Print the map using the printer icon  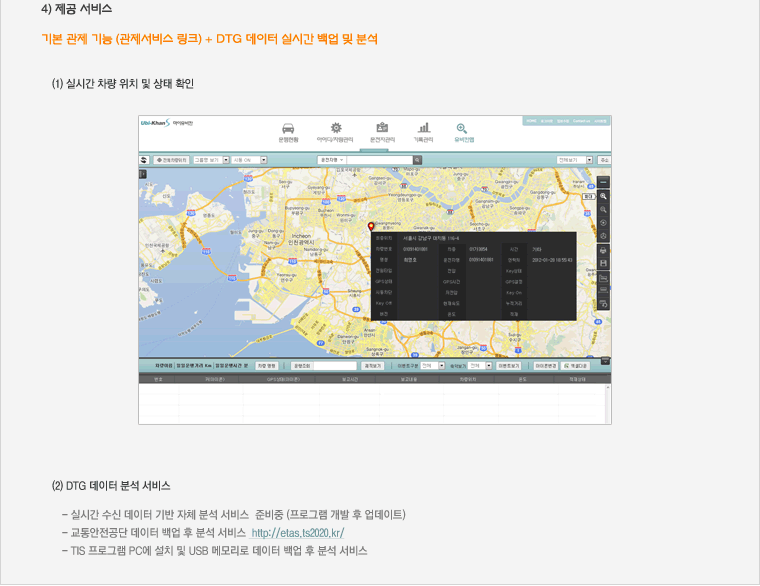[x=603, y=251]
